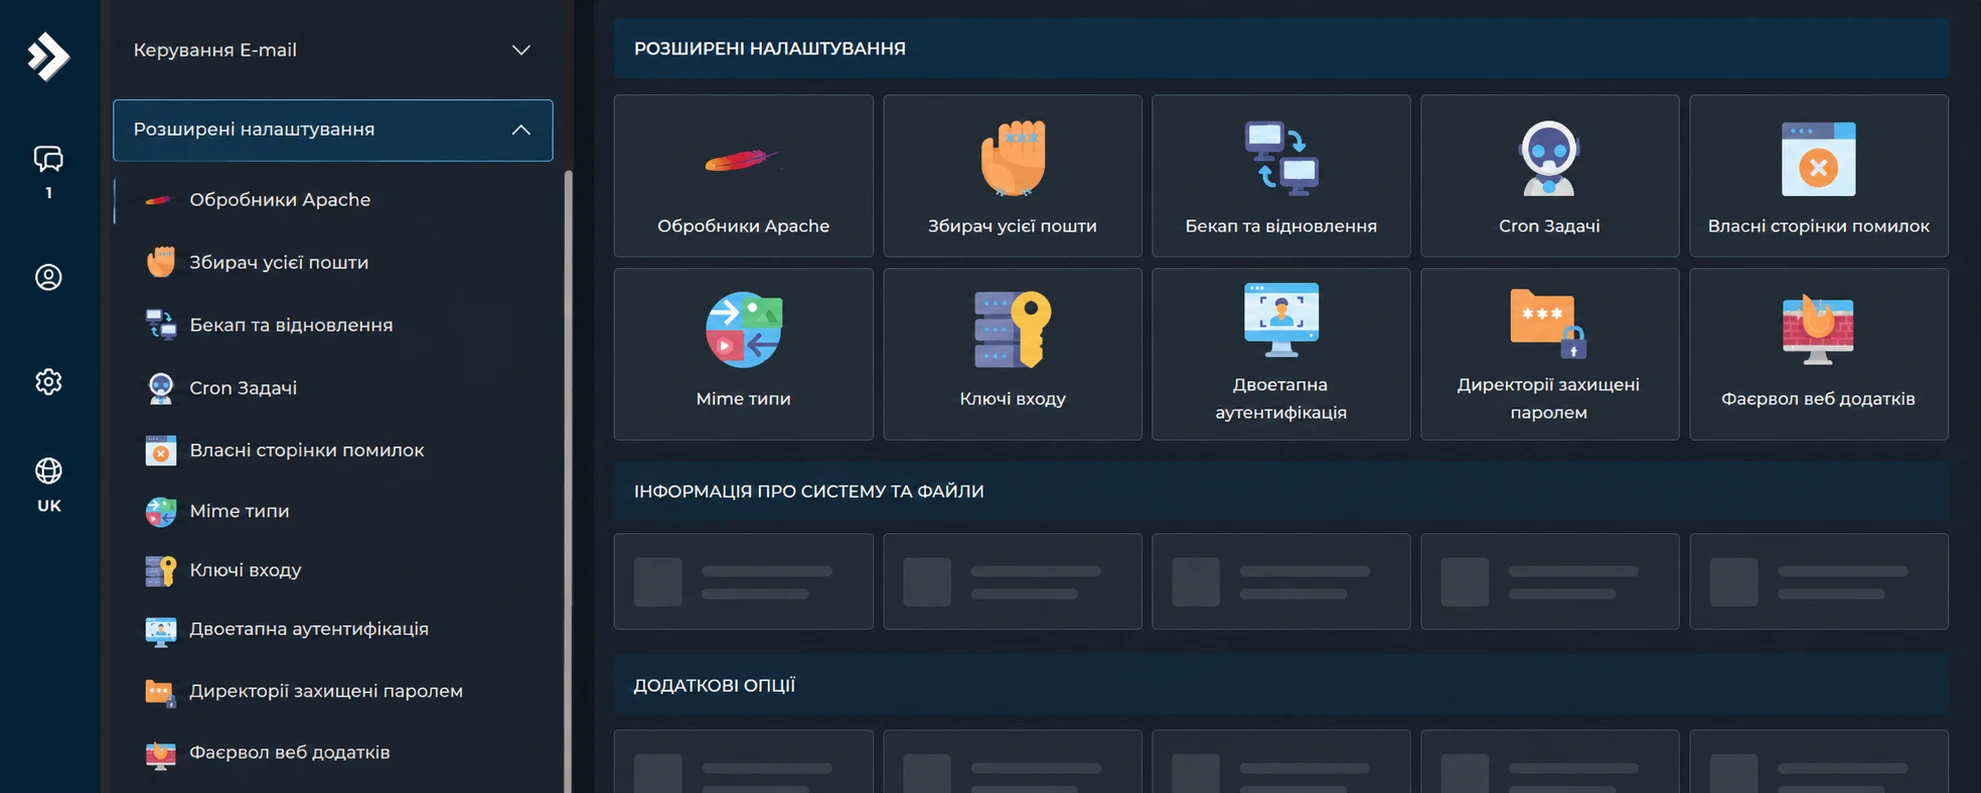This screenshot has height=793, width=1981.
Task: Click the monitor icon of Двоетапна аутентифікація card
Action: click(1281, 320)
